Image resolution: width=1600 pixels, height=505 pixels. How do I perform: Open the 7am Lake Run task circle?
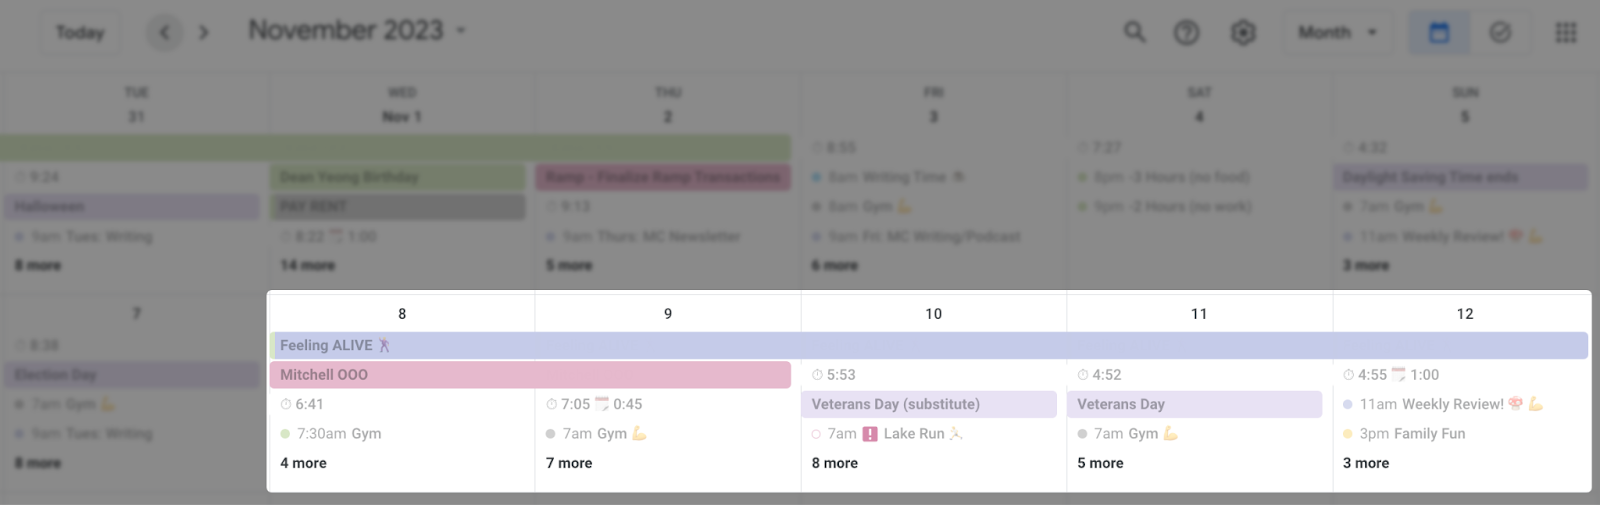pos(816,434)
